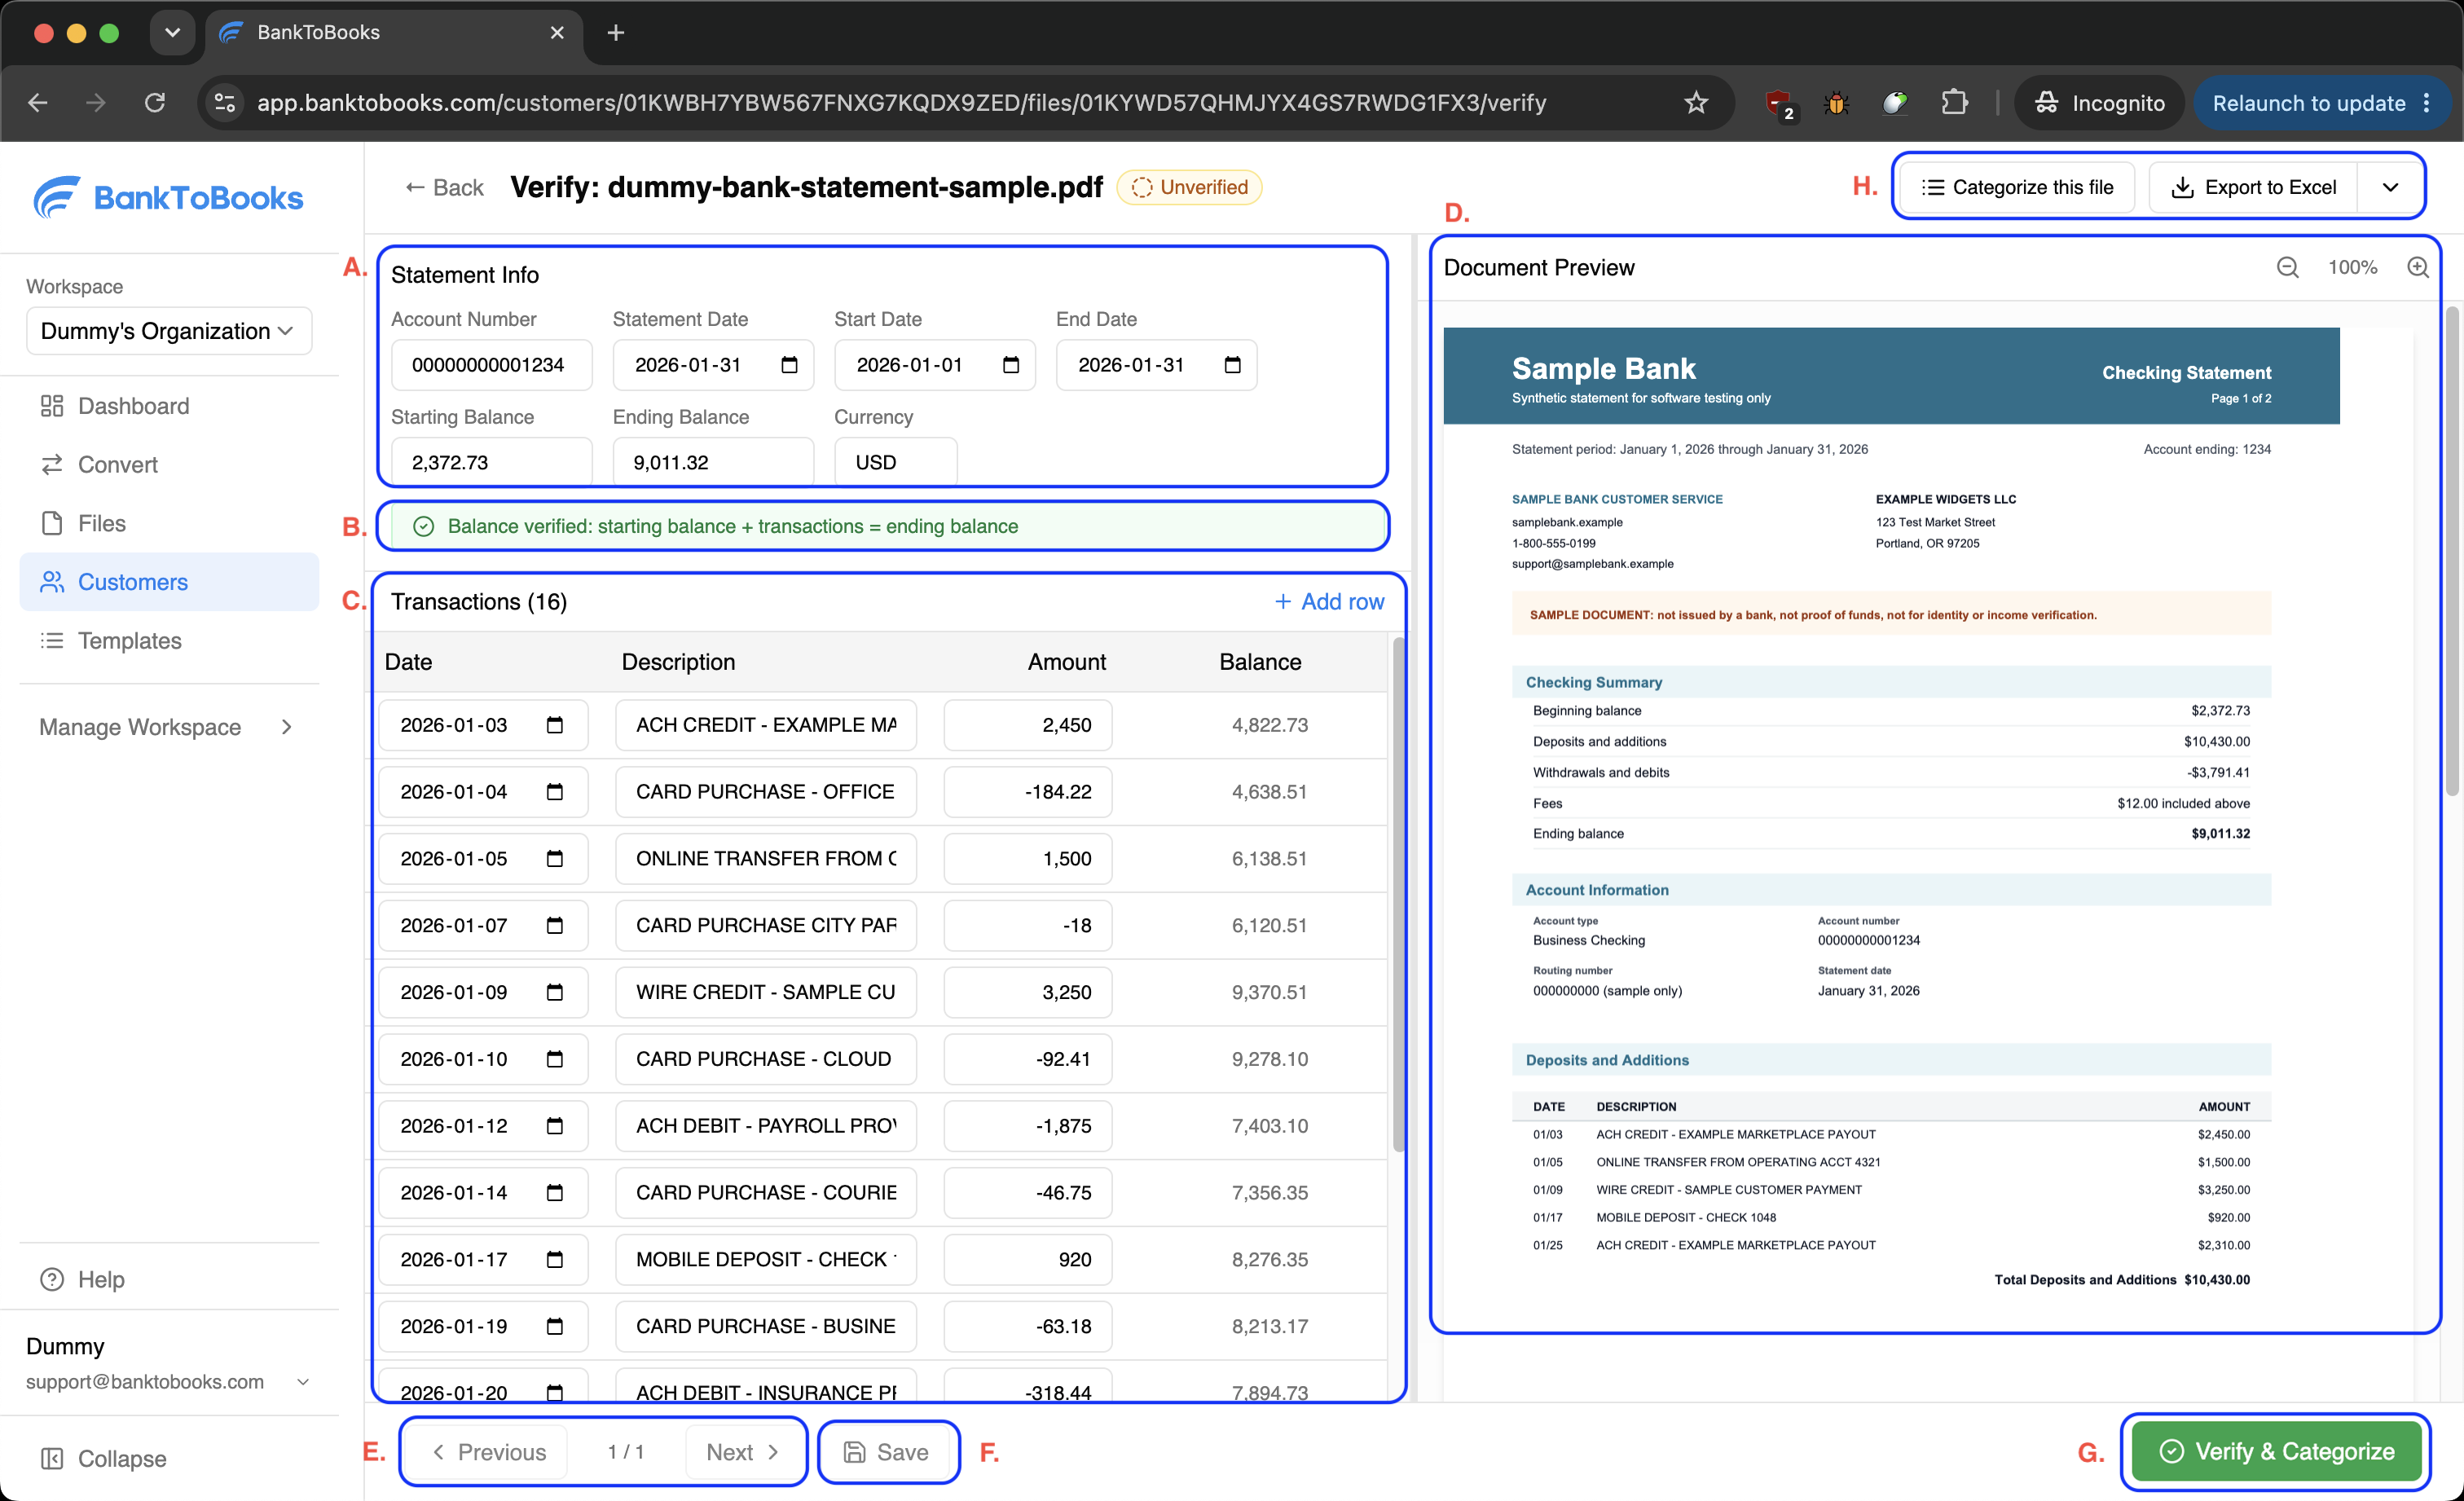Open calendar for 2026-01-07 transaction
The height and width of the screenshot is (1501, 2464).
pyautogui.click(x=555, y=926)
